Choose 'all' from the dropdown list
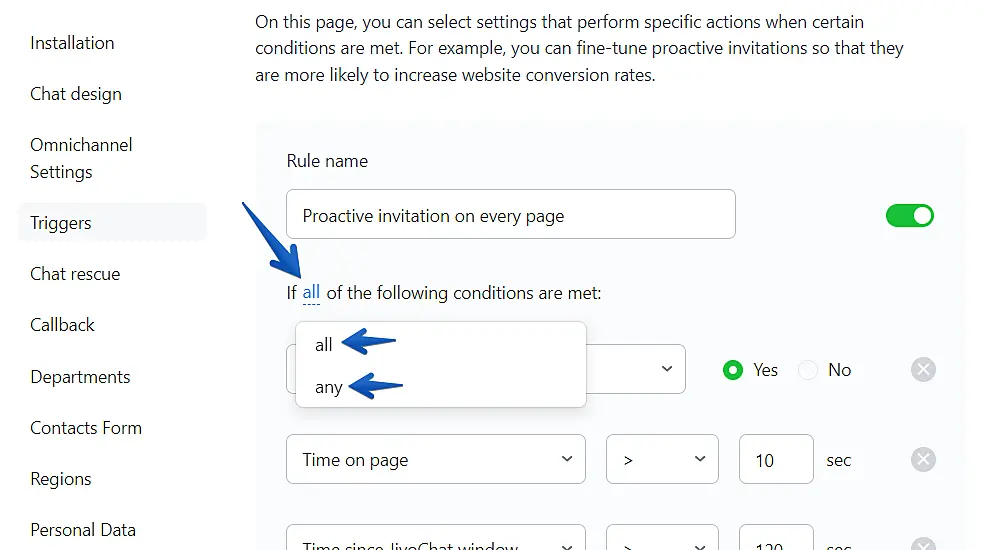 coord(324,345)
